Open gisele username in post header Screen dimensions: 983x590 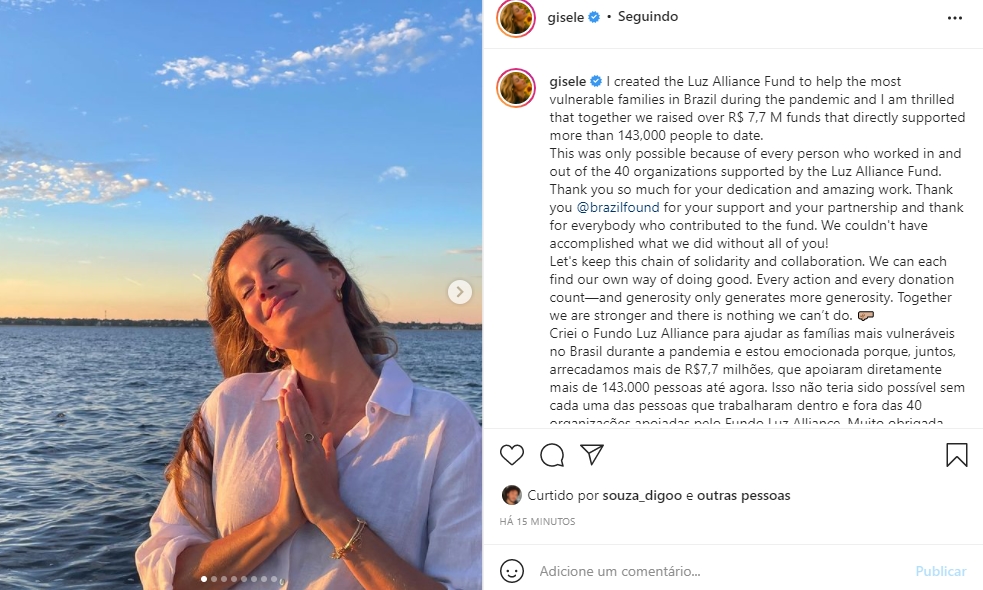(565, 18)
